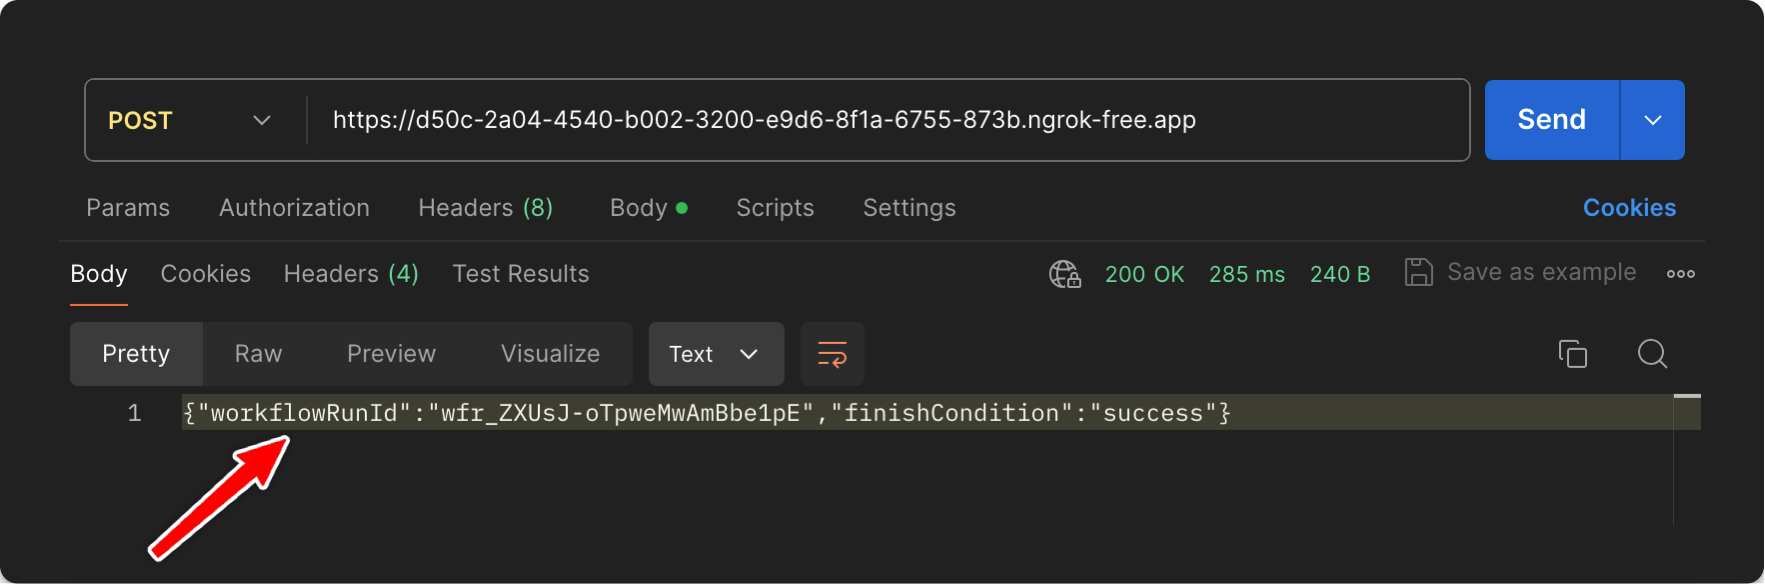1765x584 pixels.
Task: Open the Authorization tab
Action: (294, 208)
